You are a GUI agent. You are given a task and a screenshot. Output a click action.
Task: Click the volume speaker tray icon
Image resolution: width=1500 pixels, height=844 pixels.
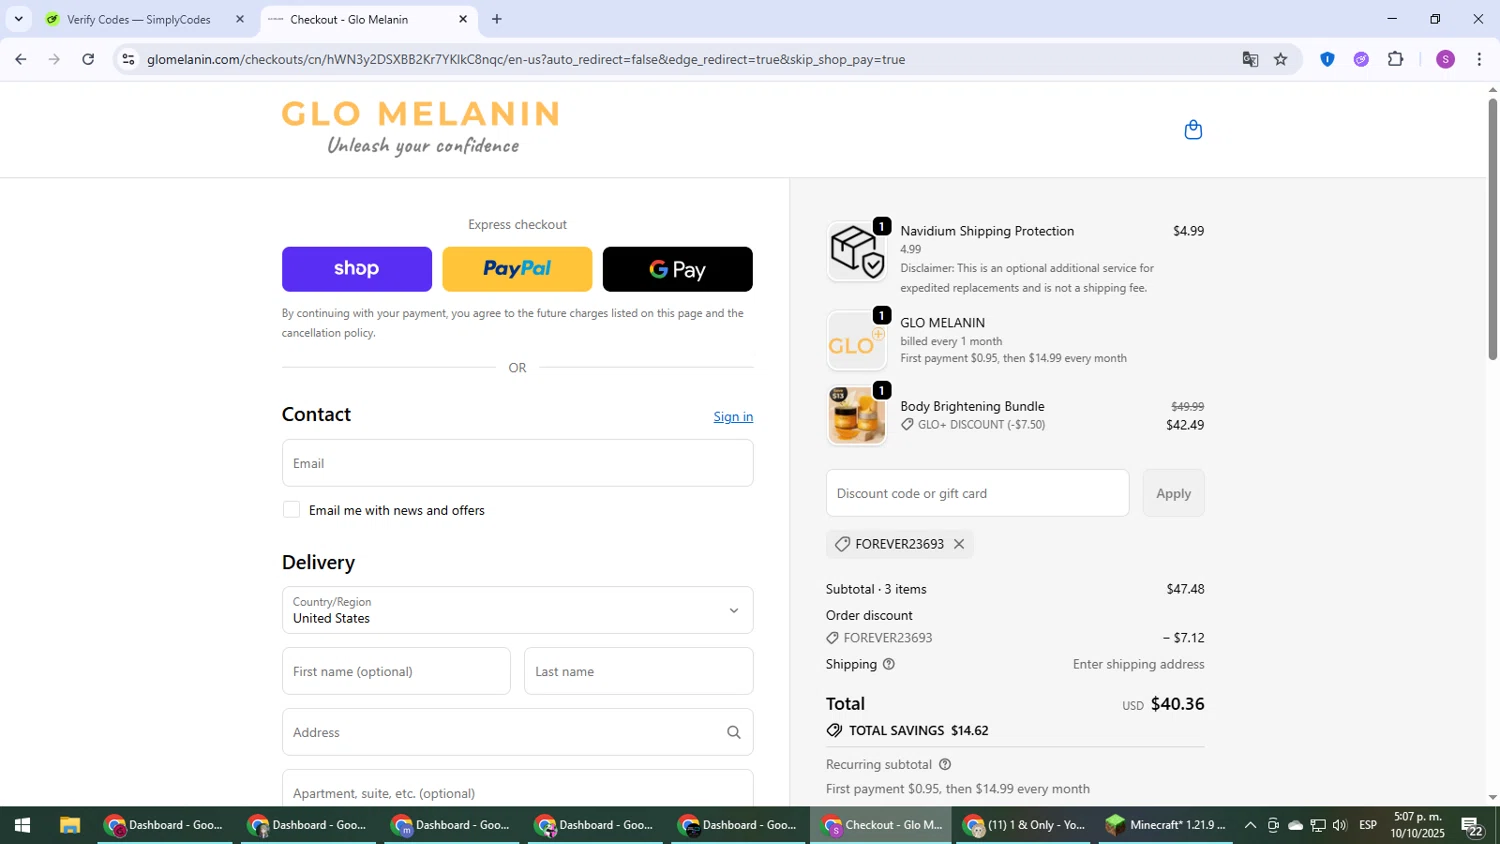1340,826
